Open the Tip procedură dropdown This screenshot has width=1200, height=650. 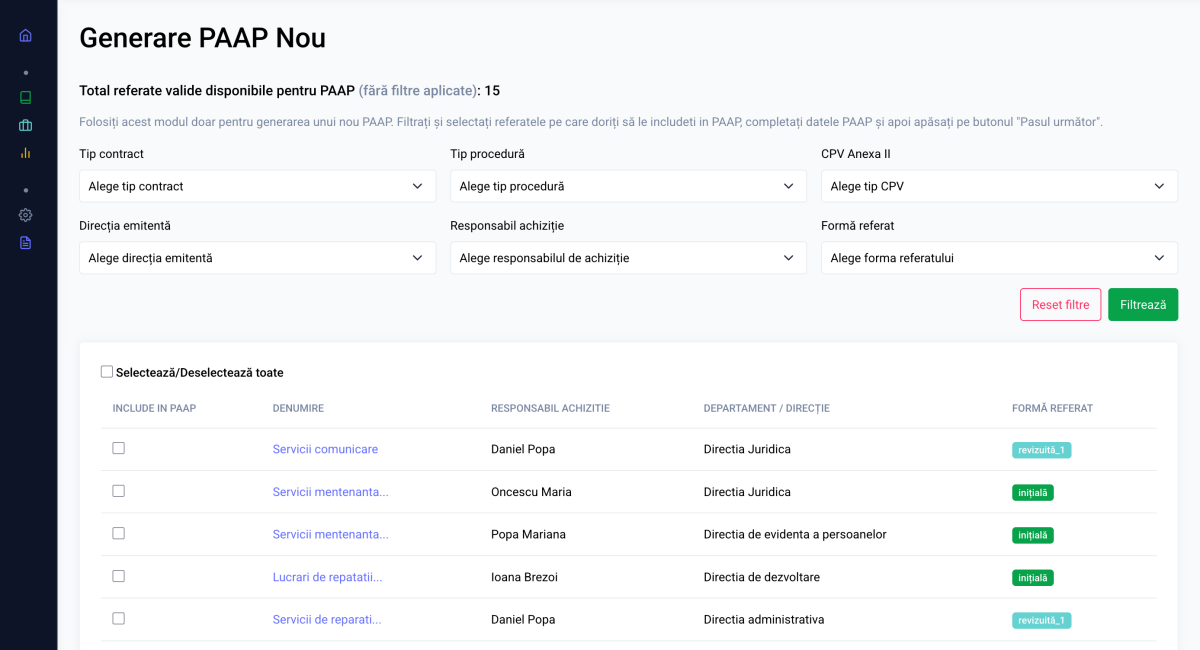(628, 186)
